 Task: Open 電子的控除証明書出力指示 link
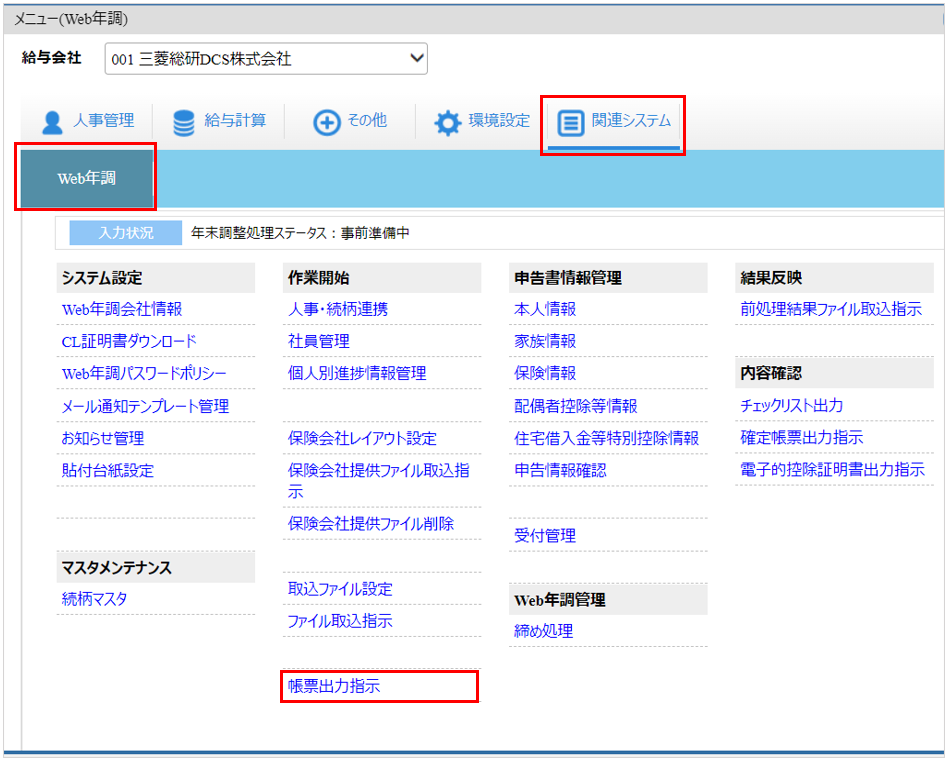pos(833,470)
